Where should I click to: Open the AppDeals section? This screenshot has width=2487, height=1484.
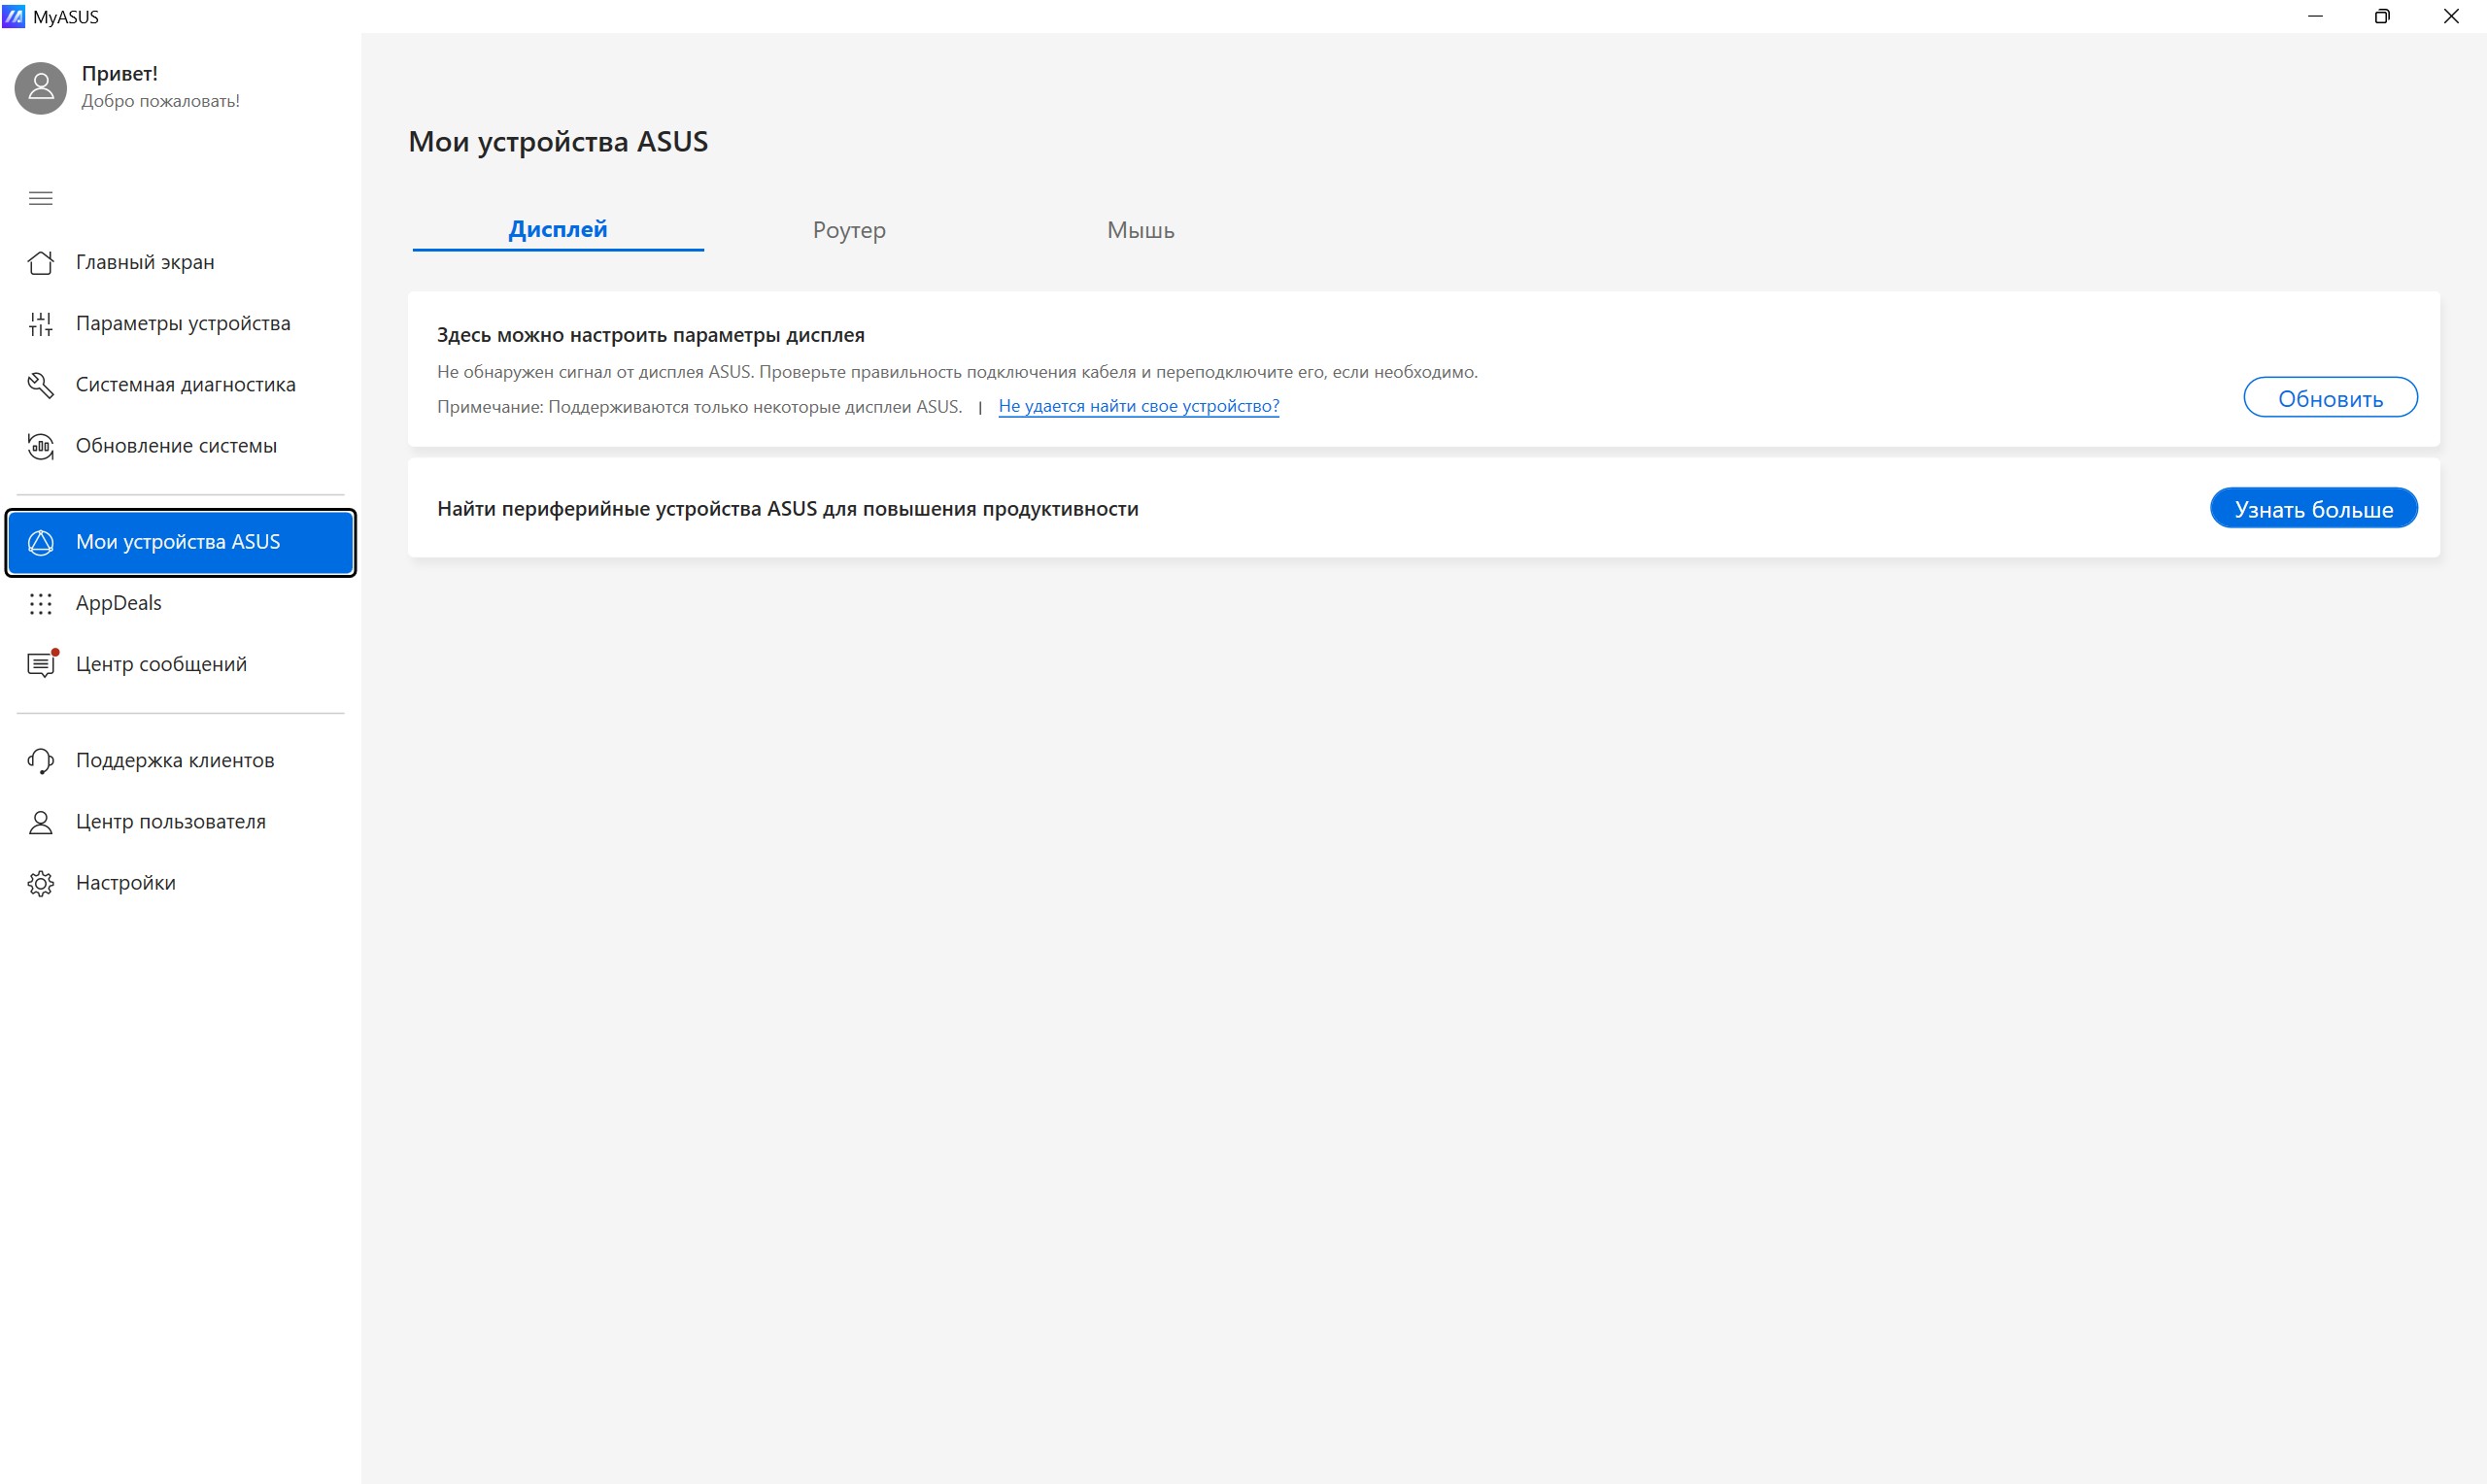click(x=181, y=603)
